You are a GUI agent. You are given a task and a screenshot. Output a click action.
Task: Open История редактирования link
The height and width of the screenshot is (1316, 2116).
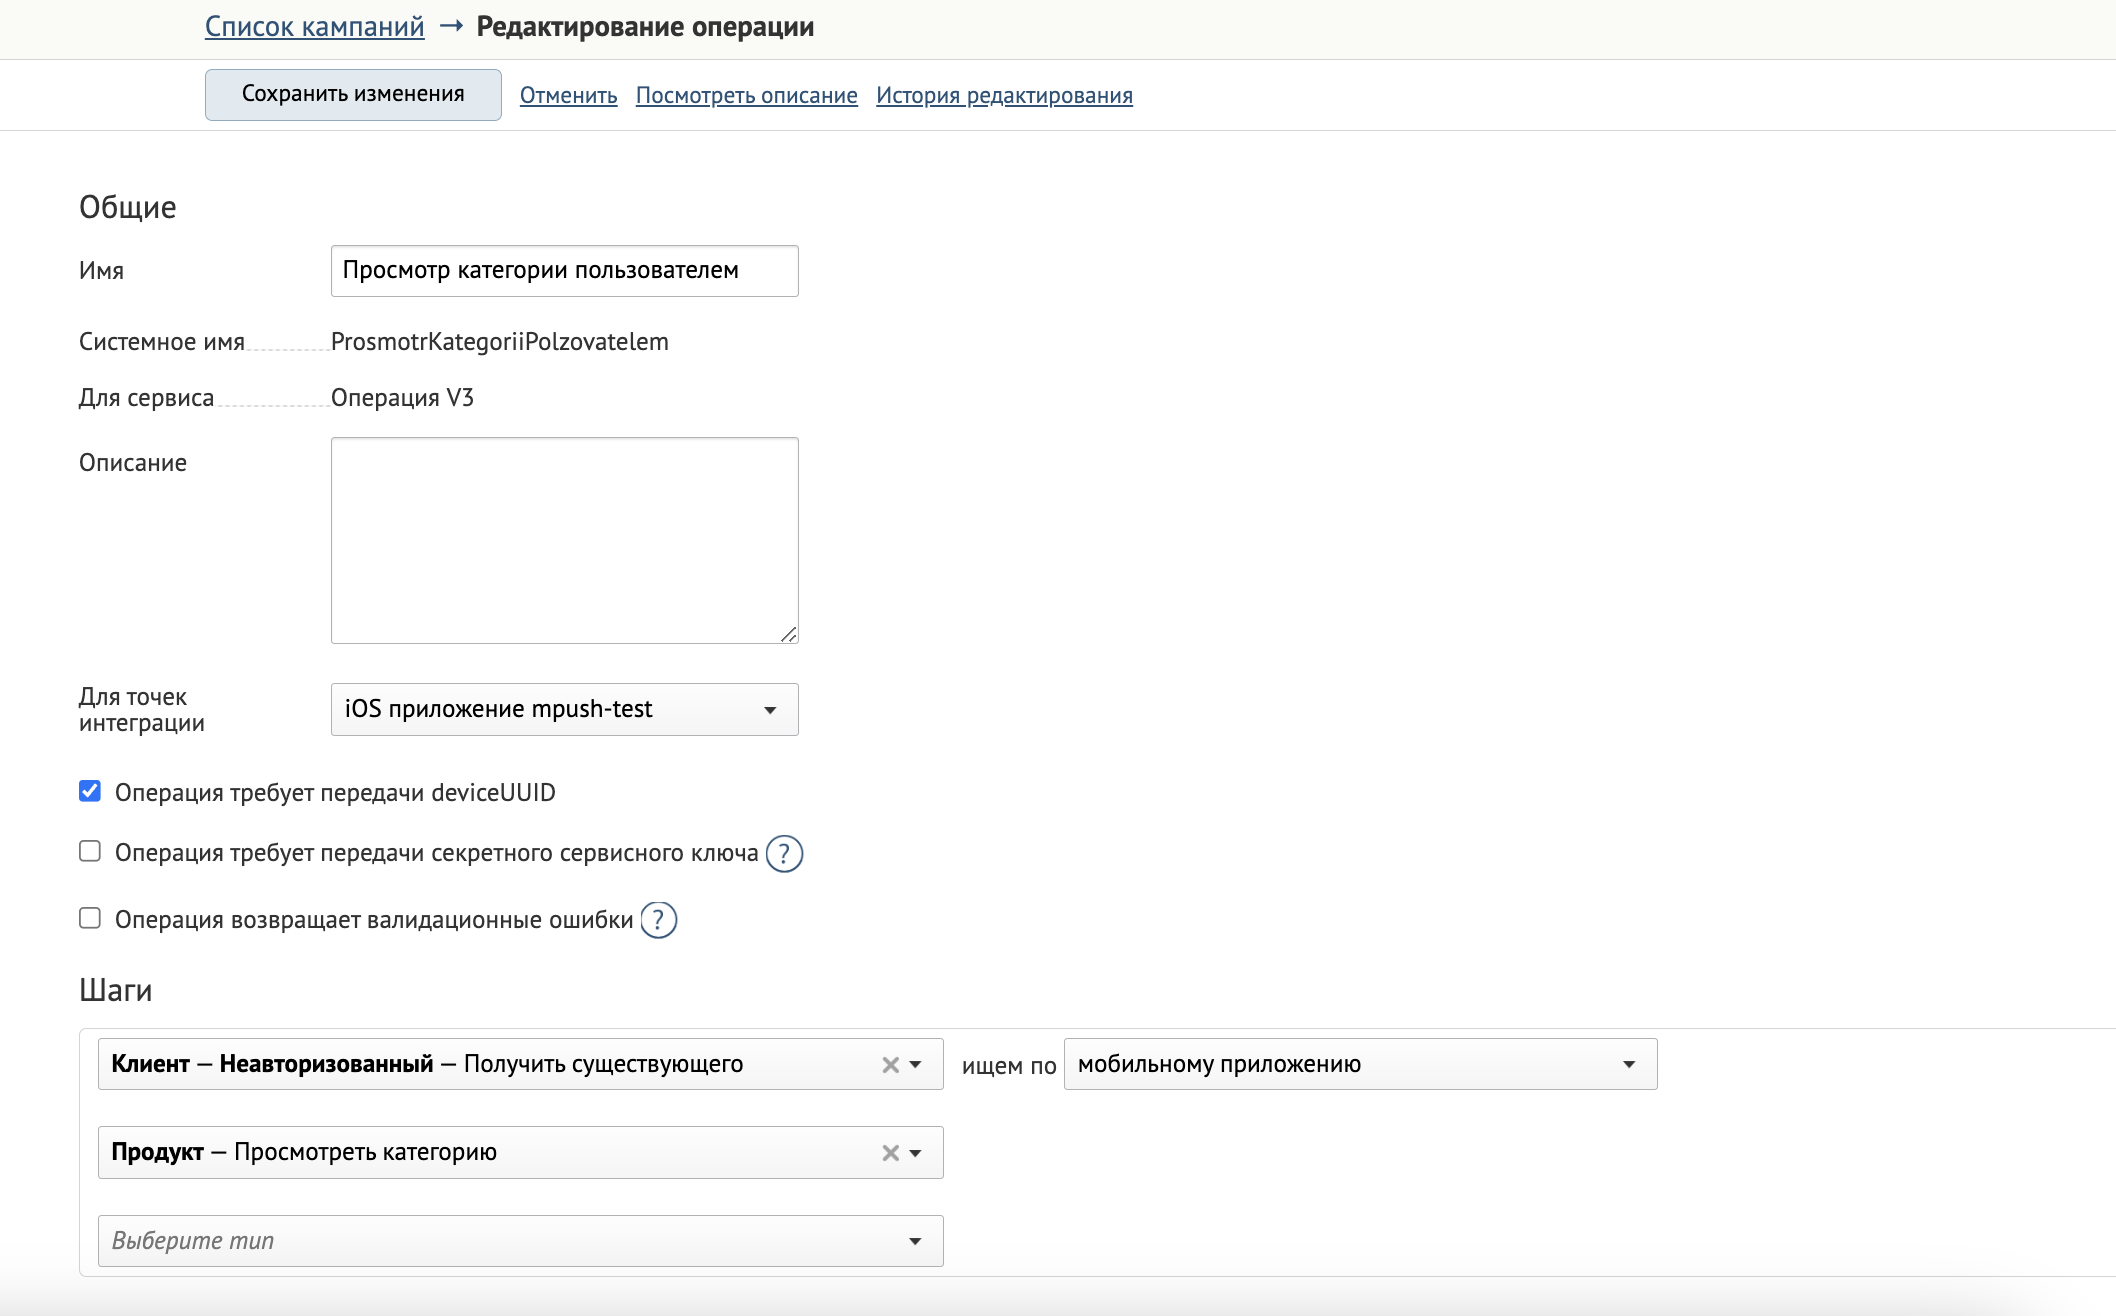1004,96
